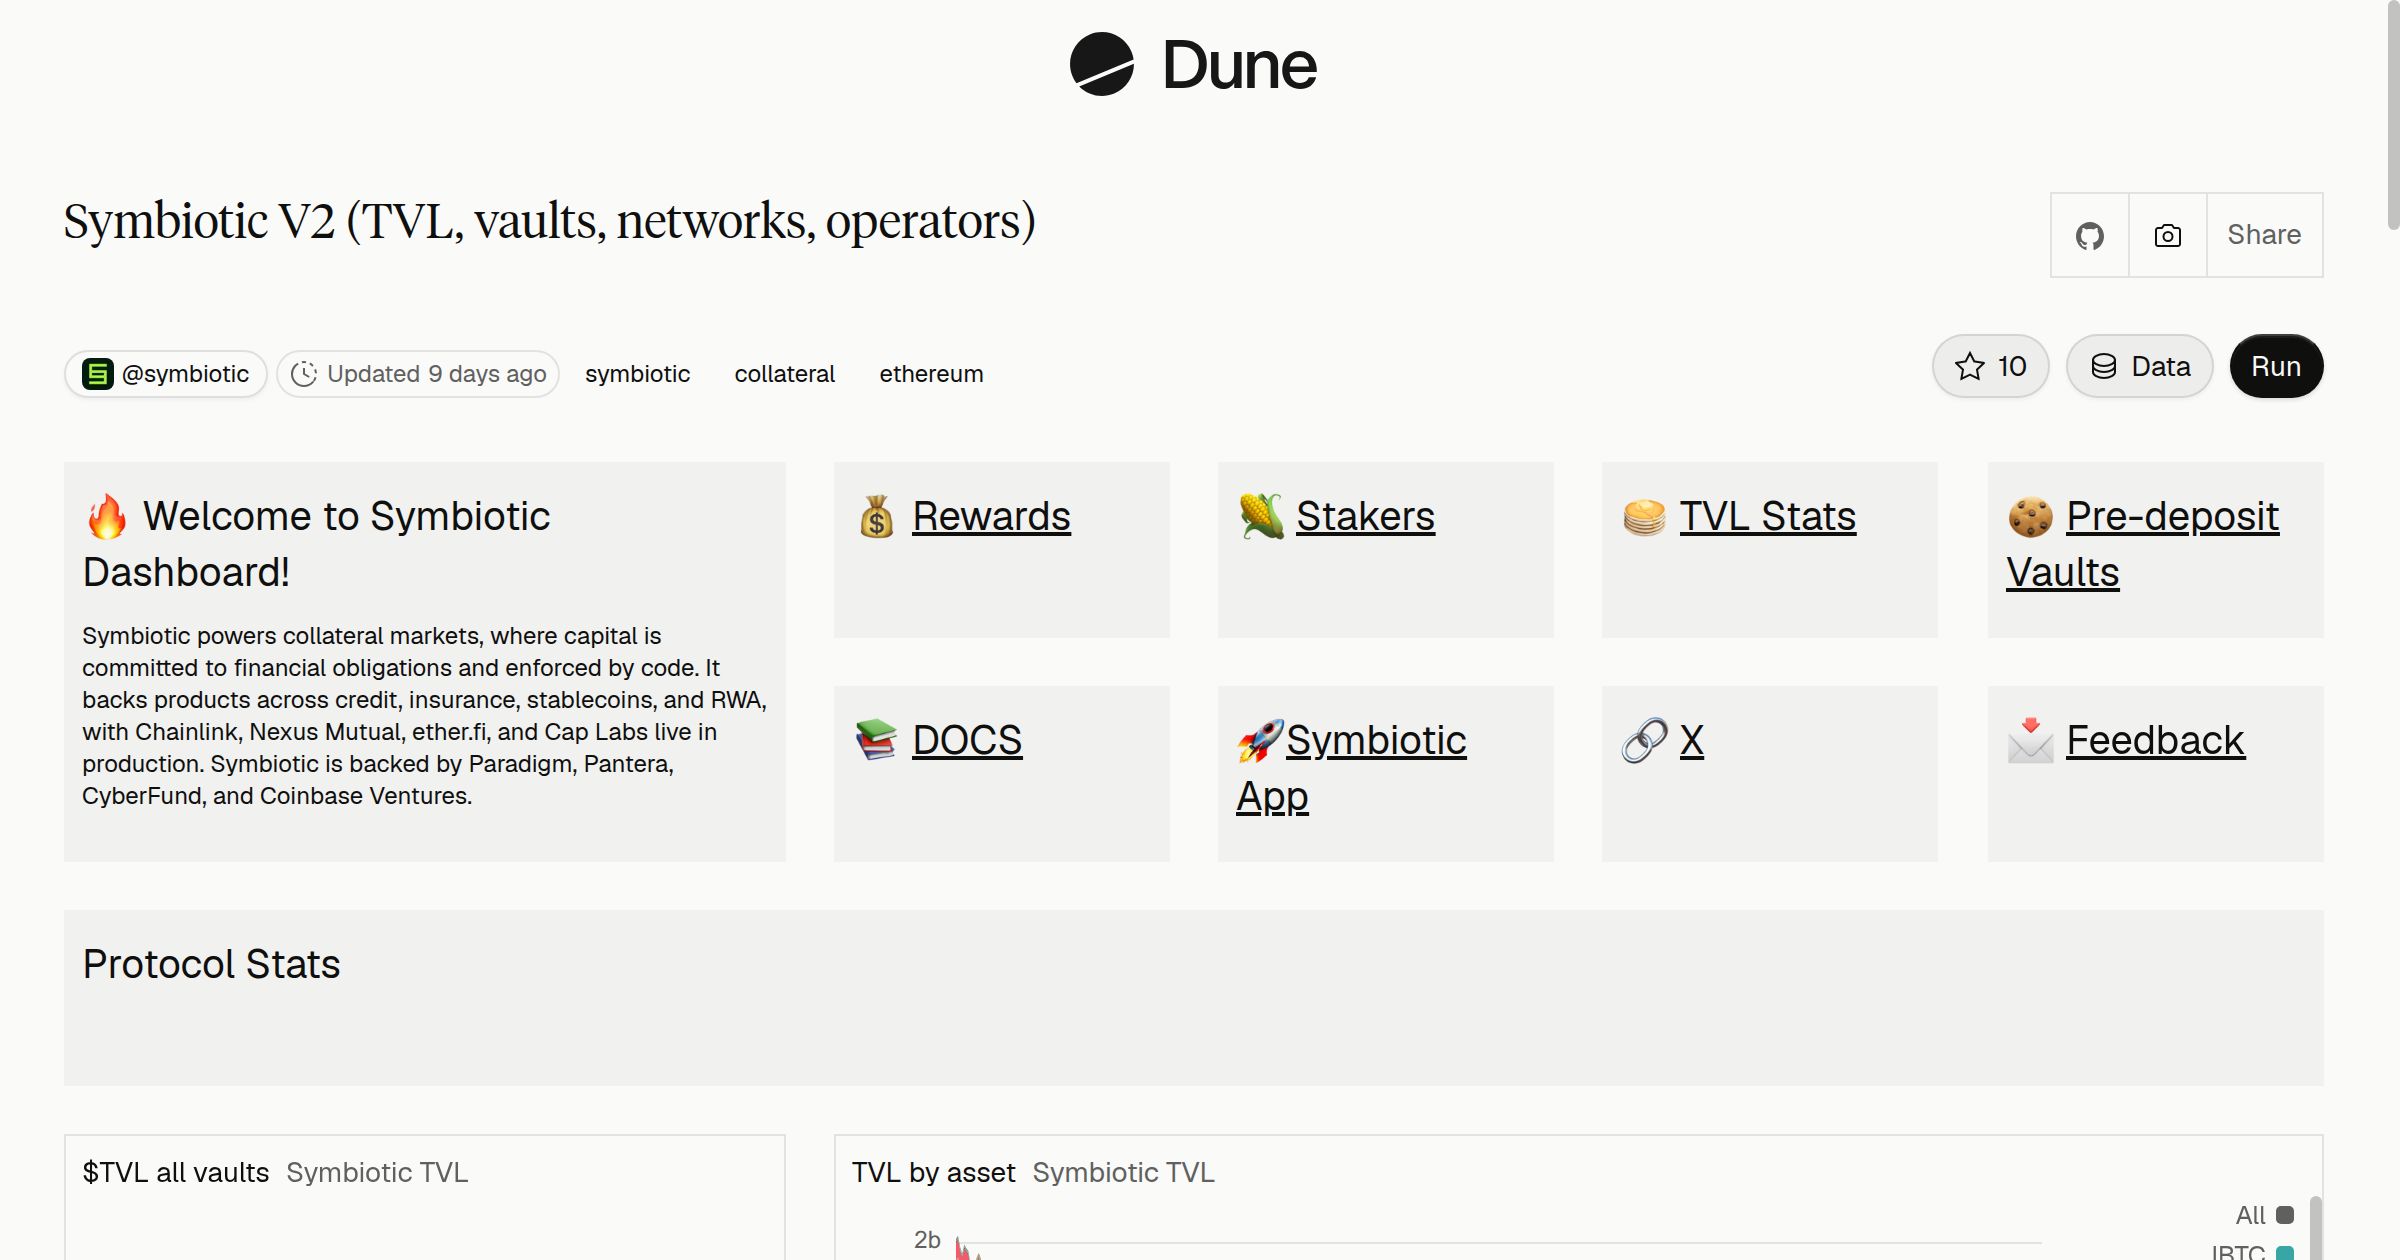Screen dimensions: 2400x1260
Task: Click the chain link emoji beside X
Action: tap(1644, 741)
